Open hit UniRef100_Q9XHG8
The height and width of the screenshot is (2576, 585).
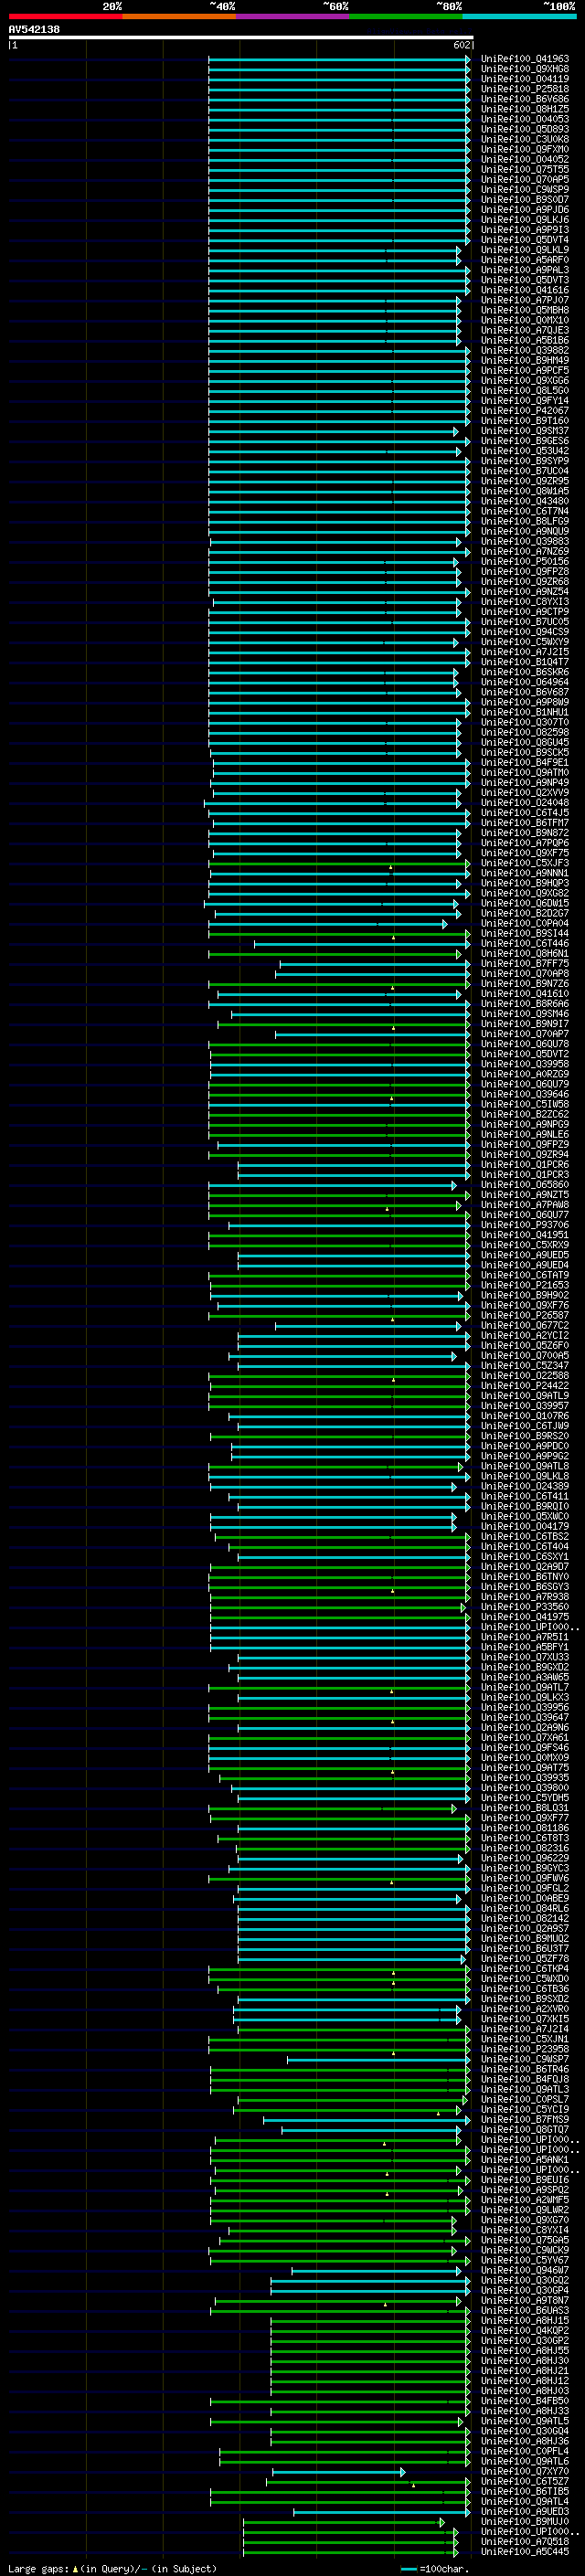click(x=525, y=69)
